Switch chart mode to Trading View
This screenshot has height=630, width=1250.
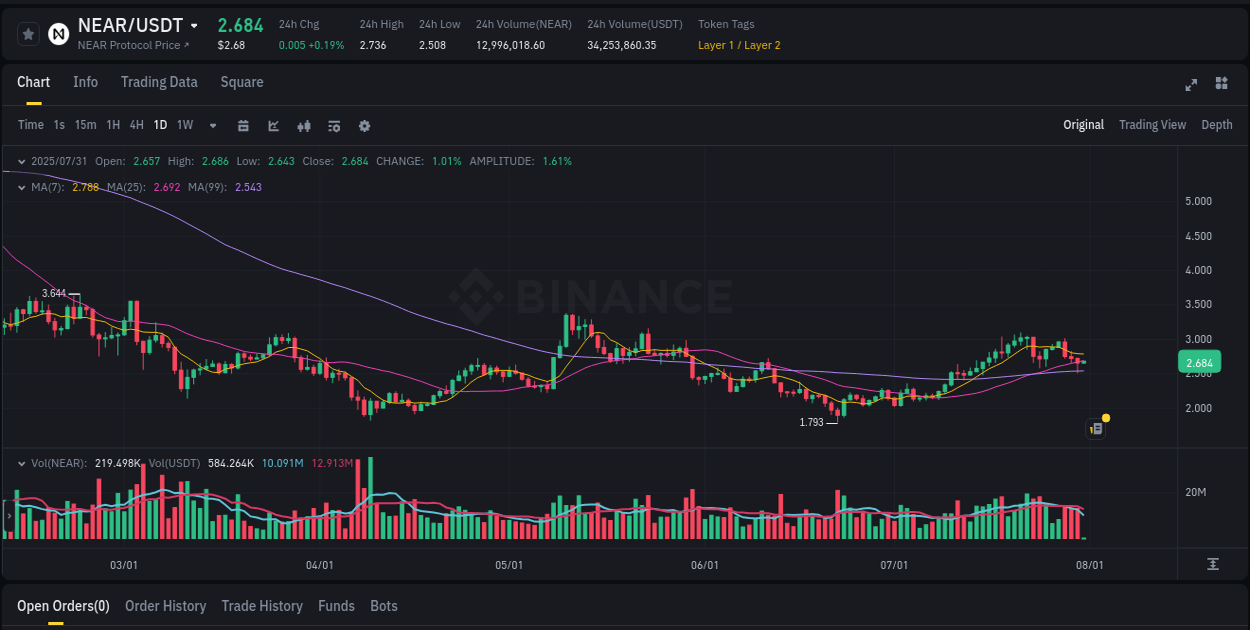(1152, 125)
